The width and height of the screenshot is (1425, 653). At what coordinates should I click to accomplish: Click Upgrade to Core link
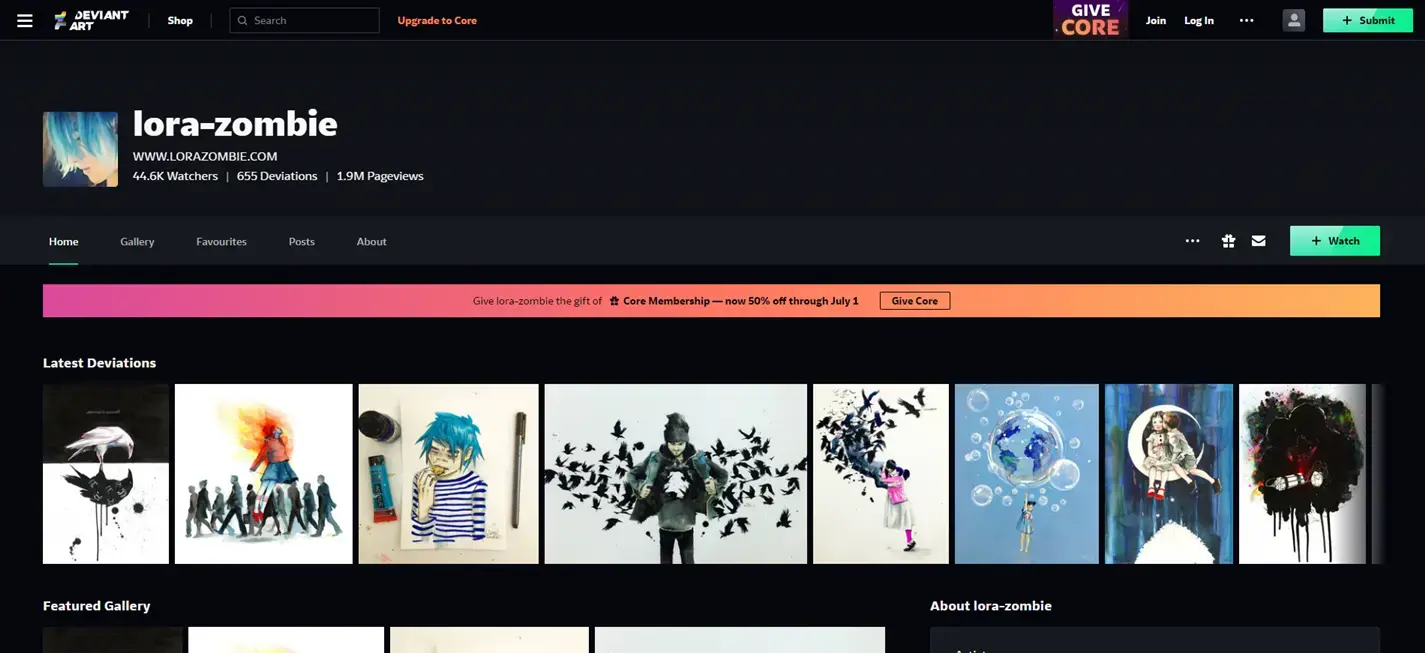437,20
